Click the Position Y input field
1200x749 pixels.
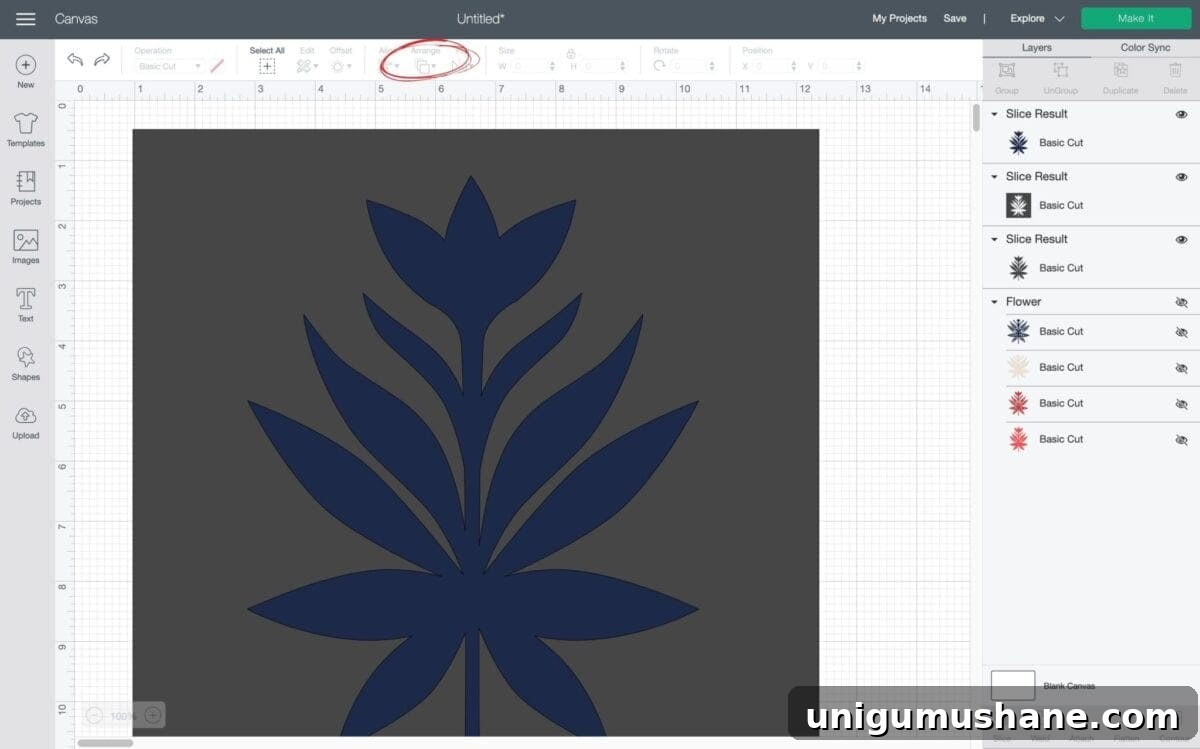[x=841, y=66]
